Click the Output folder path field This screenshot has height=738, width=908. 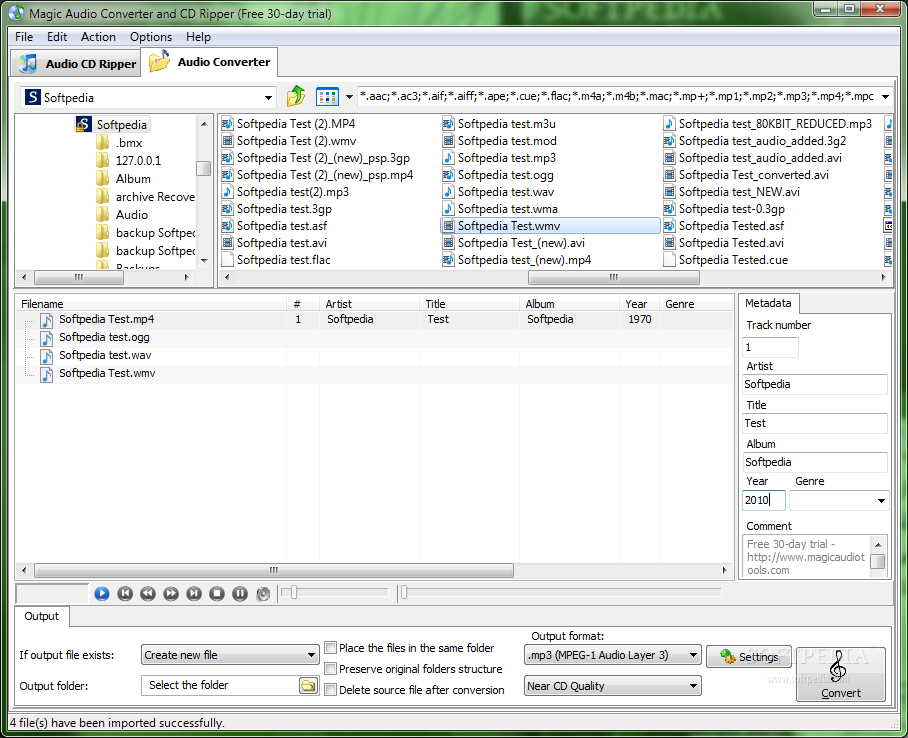(x=220, y=685)
